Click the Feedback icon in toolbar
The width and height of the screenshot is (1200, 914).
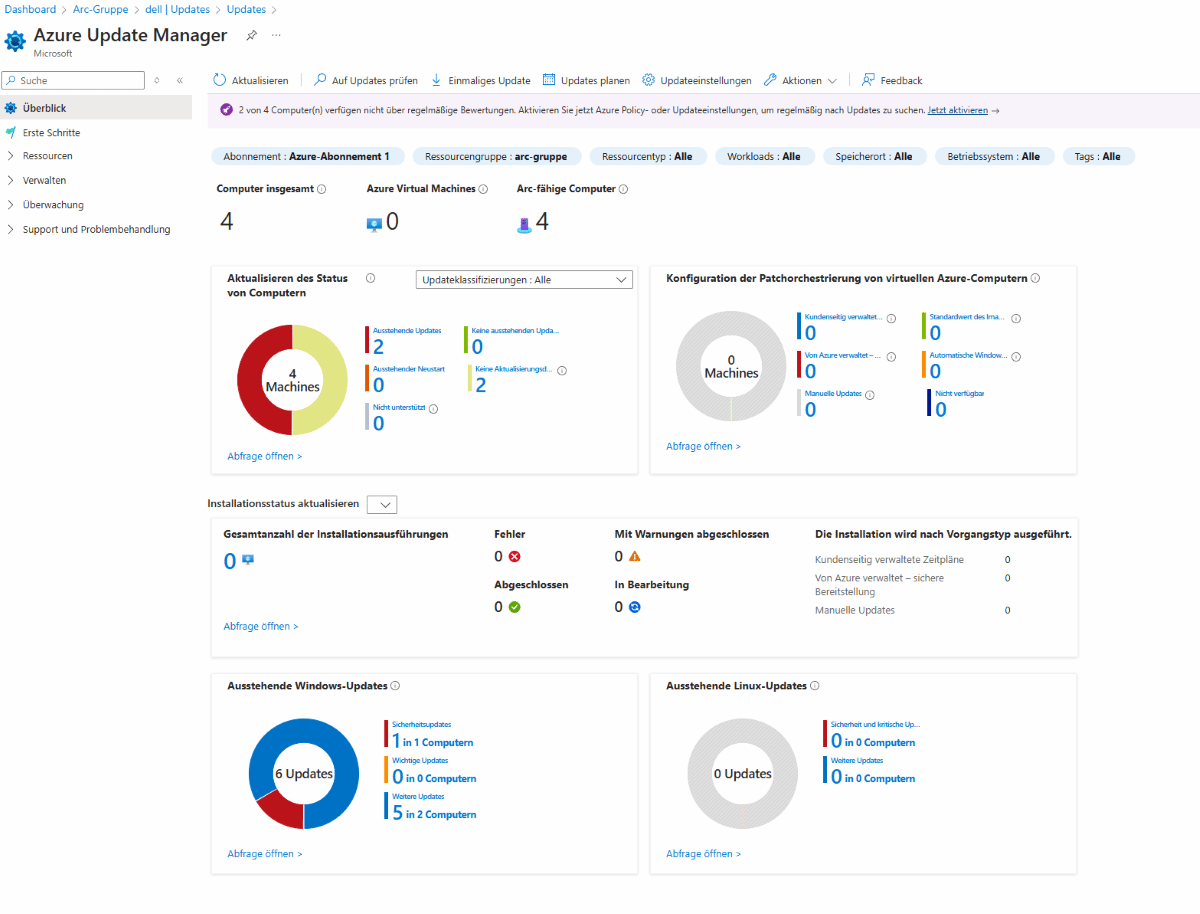point(868,80)
